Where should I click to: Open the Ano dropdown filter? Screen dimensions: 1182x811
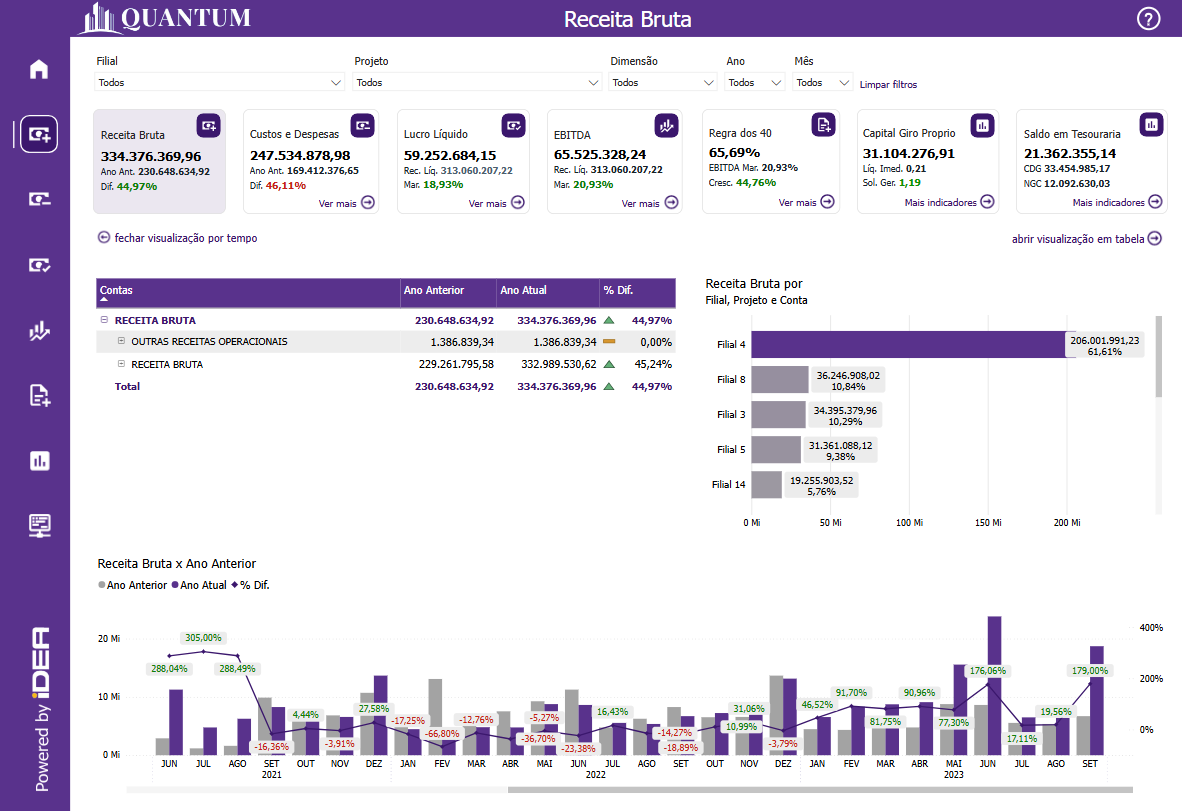coord(755,83)
